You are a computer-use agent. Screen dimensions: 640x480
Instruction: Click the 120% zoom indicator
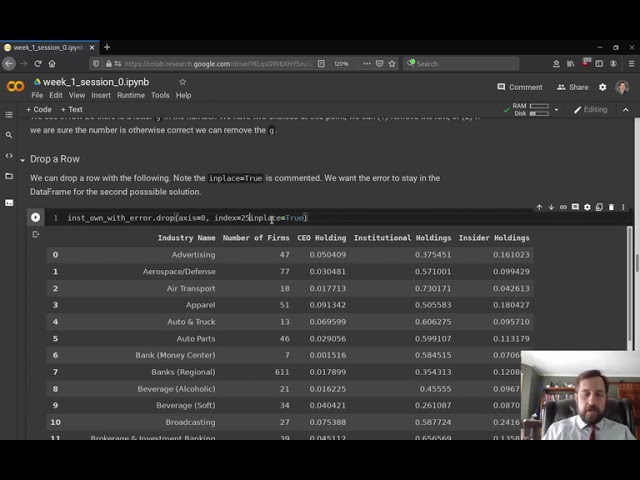coord(341,64)
